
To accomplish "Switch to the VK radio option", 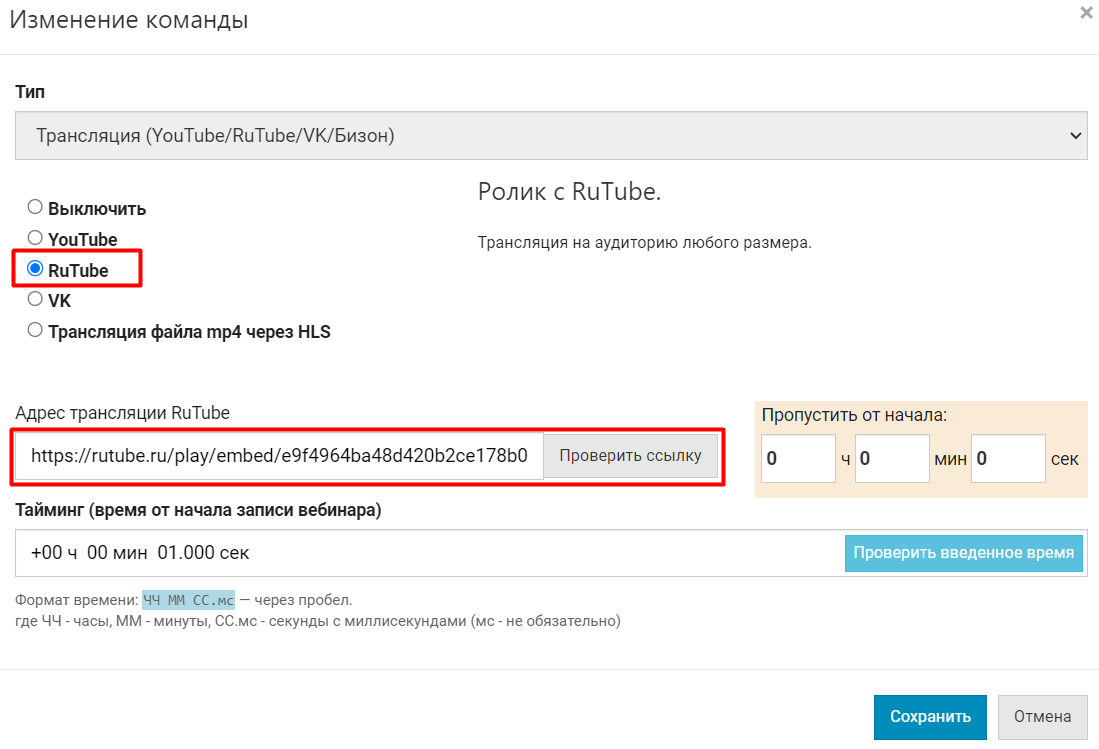I will [x=35, y=299].
